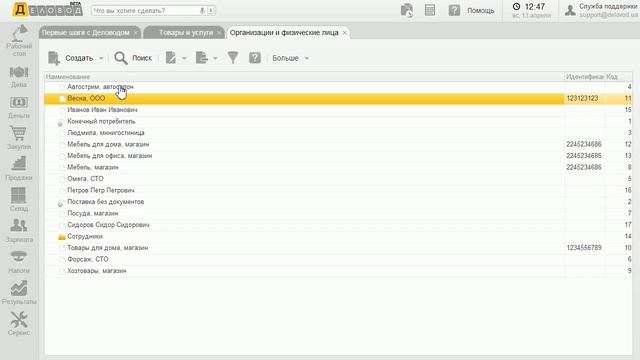Open Рабочий стол in the sidebar

(x=19, y=40)
